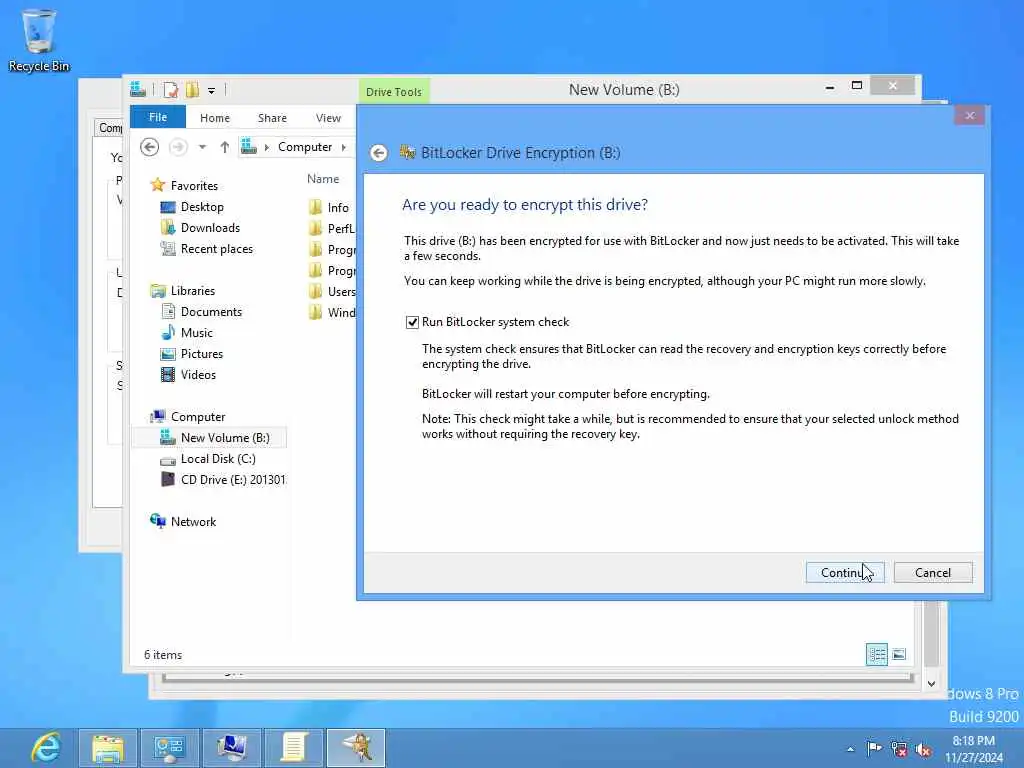
Task: Open the Quick Access Toolbar Properties icon
Action: [170, 89]
